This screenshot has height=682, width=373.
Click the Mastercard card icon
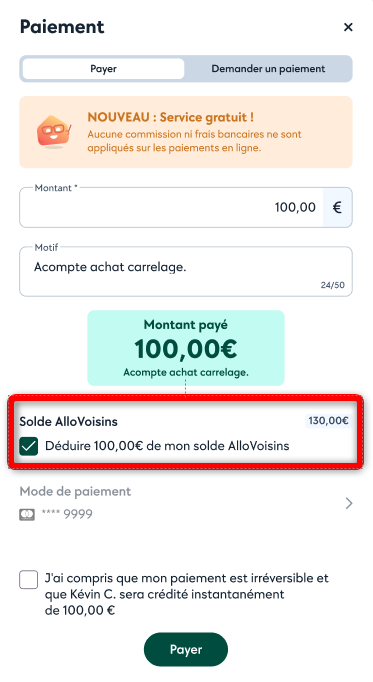[x=27, y=515]
